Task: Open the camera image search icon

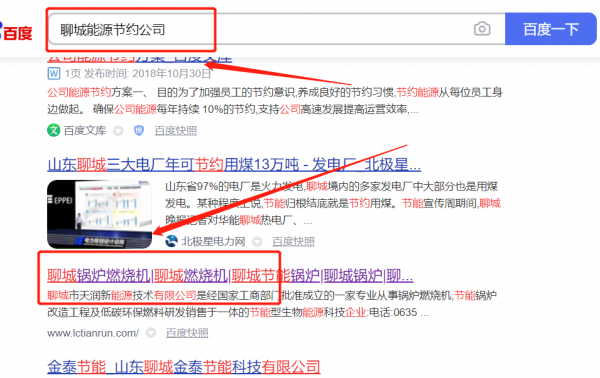Action: tap(482, 29)
